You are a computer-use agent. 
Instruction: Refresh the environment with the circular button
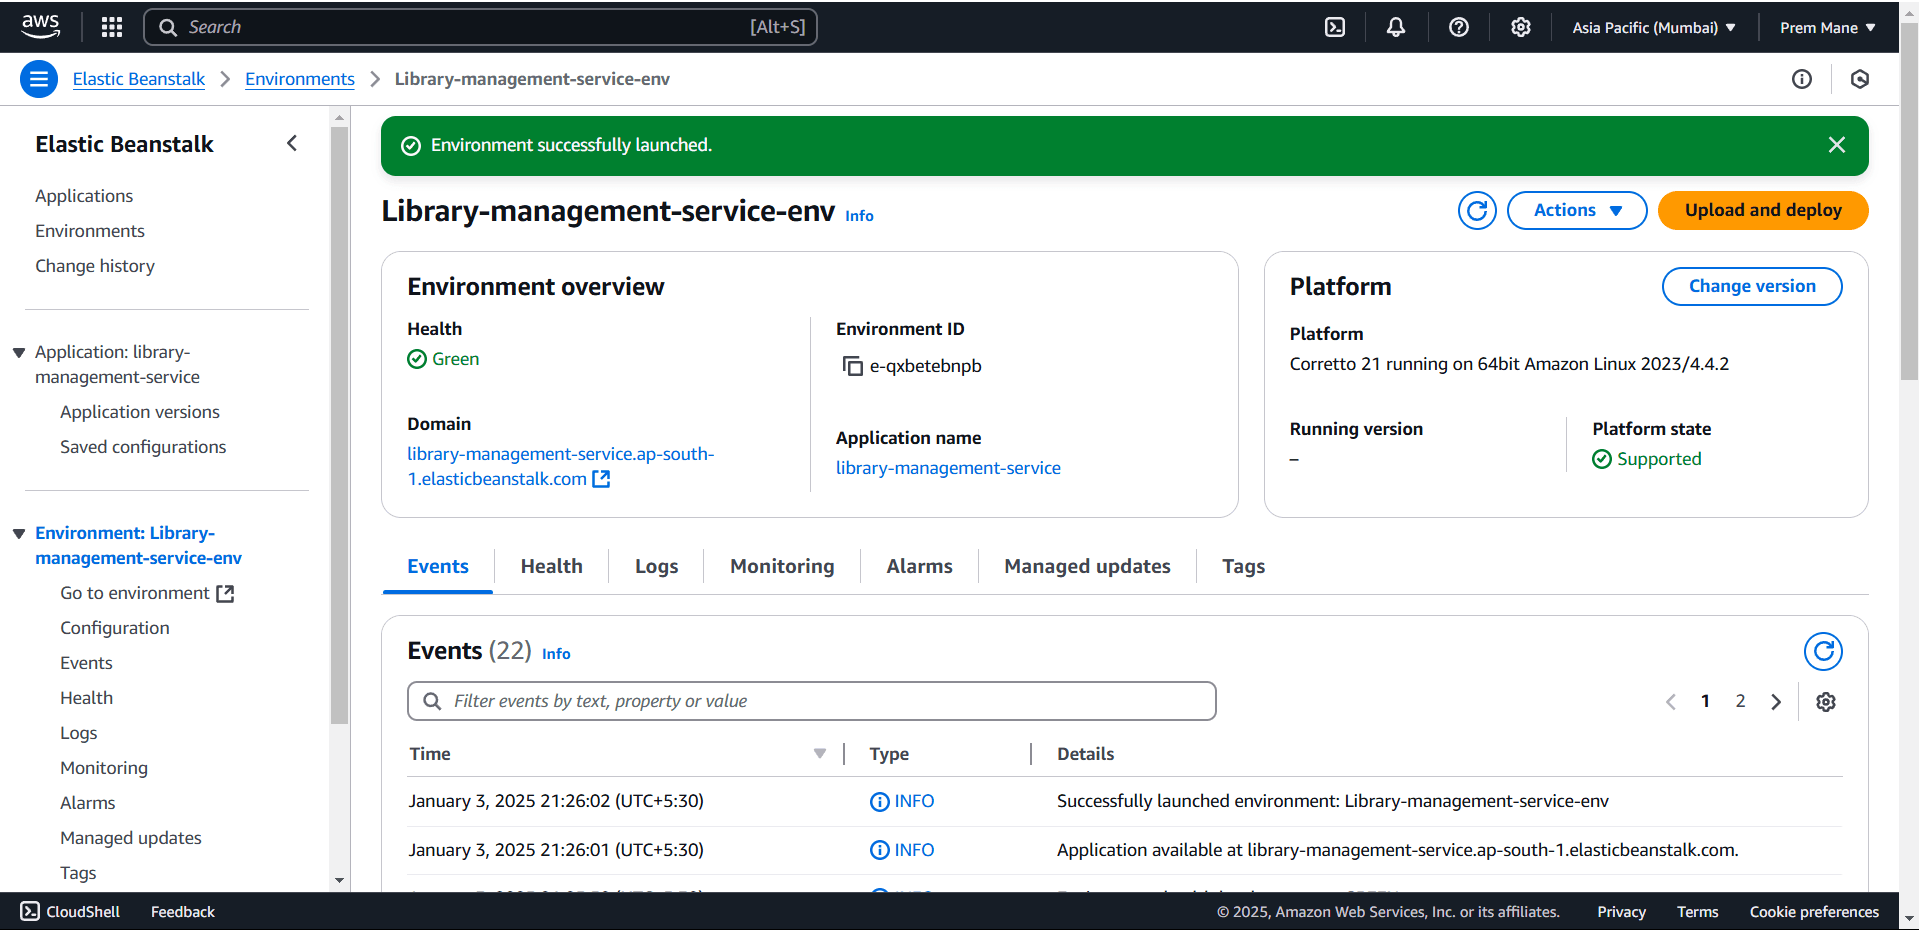click(1477, 210)
